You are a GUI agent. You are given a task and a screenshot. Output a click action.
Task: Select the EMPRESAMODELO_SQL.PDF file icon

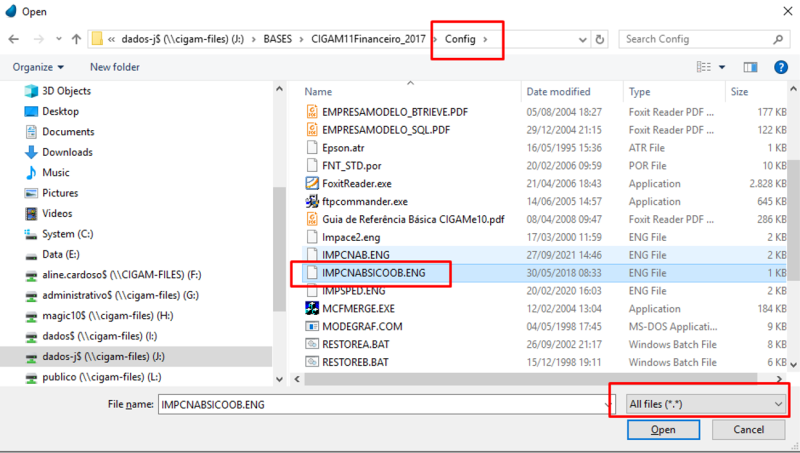coord(312,130)
